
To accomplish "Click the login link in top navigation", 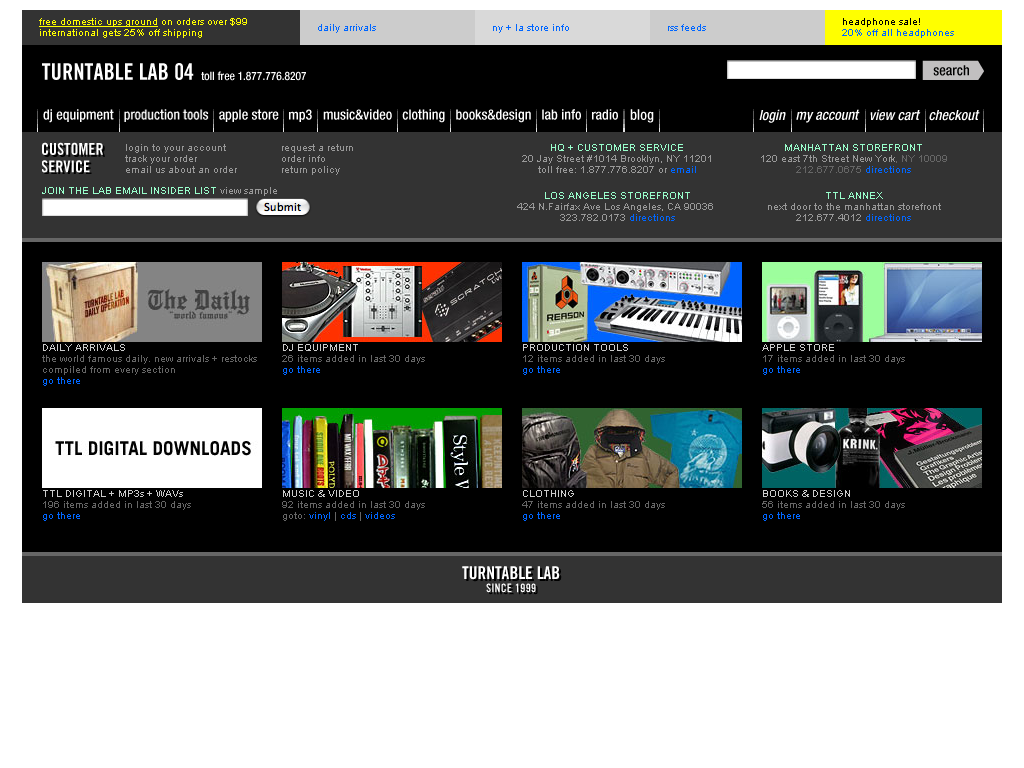I will 772,116.
